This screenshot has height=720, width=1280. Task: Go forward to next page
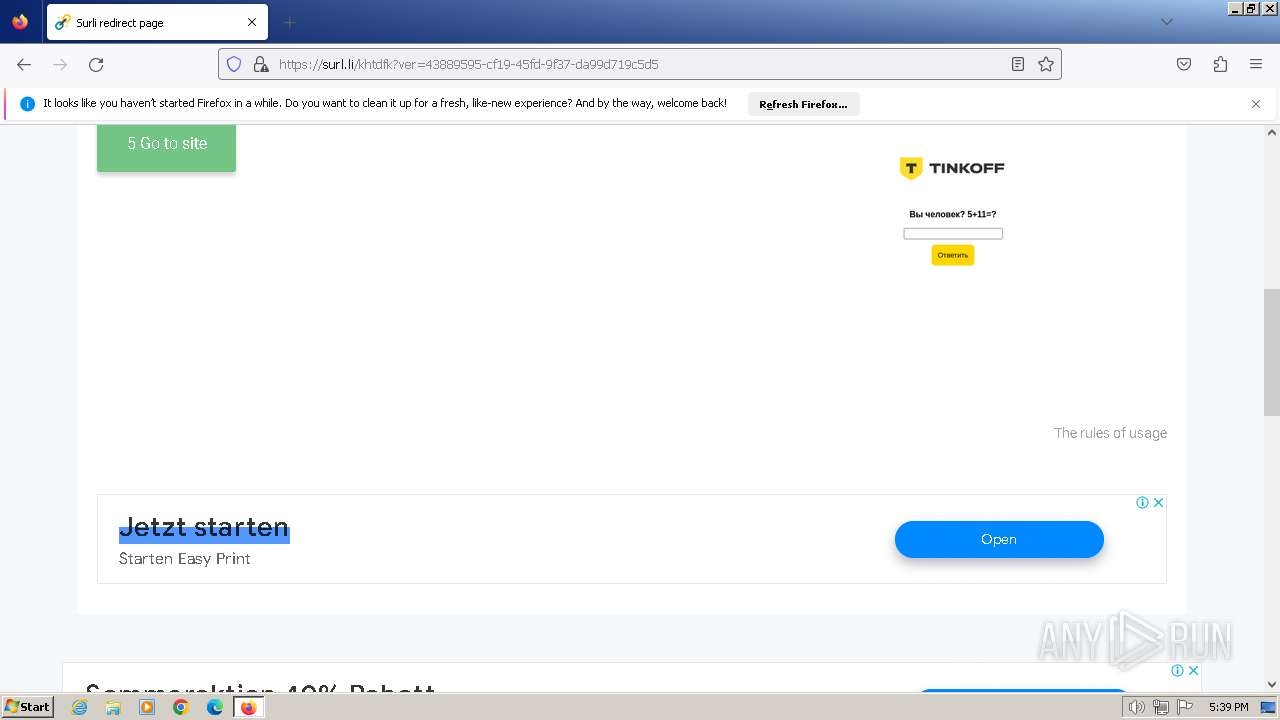[x=60, y=64]
